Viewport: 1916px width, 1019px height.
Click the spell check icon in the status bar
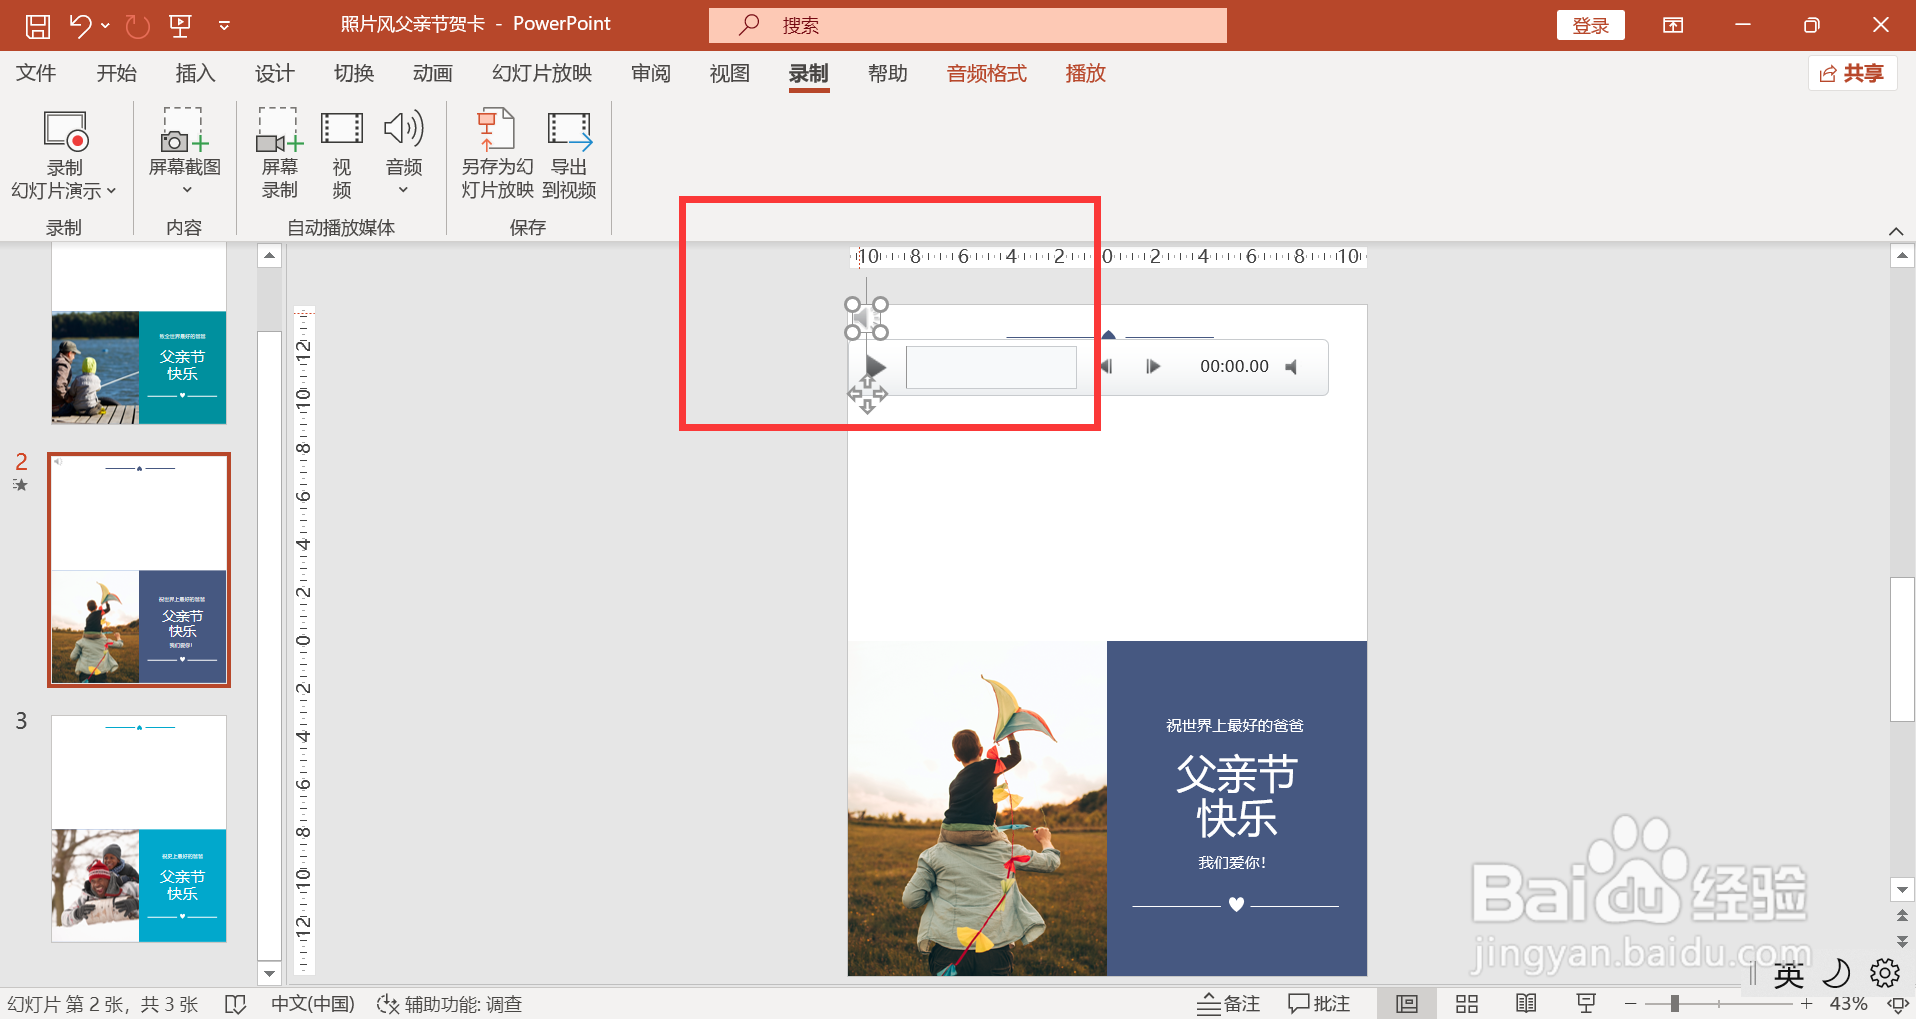235,1003
